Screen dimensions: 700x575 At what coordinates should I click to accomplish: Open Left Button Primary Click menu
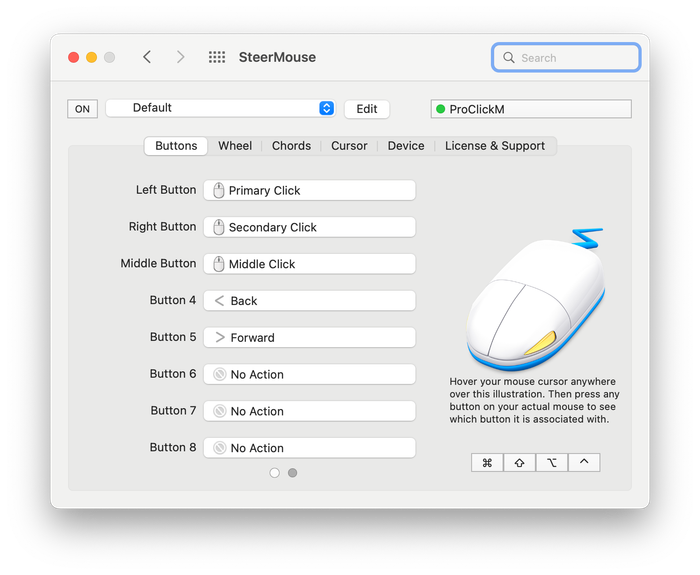pyautogui.click(x=309, y=190)
